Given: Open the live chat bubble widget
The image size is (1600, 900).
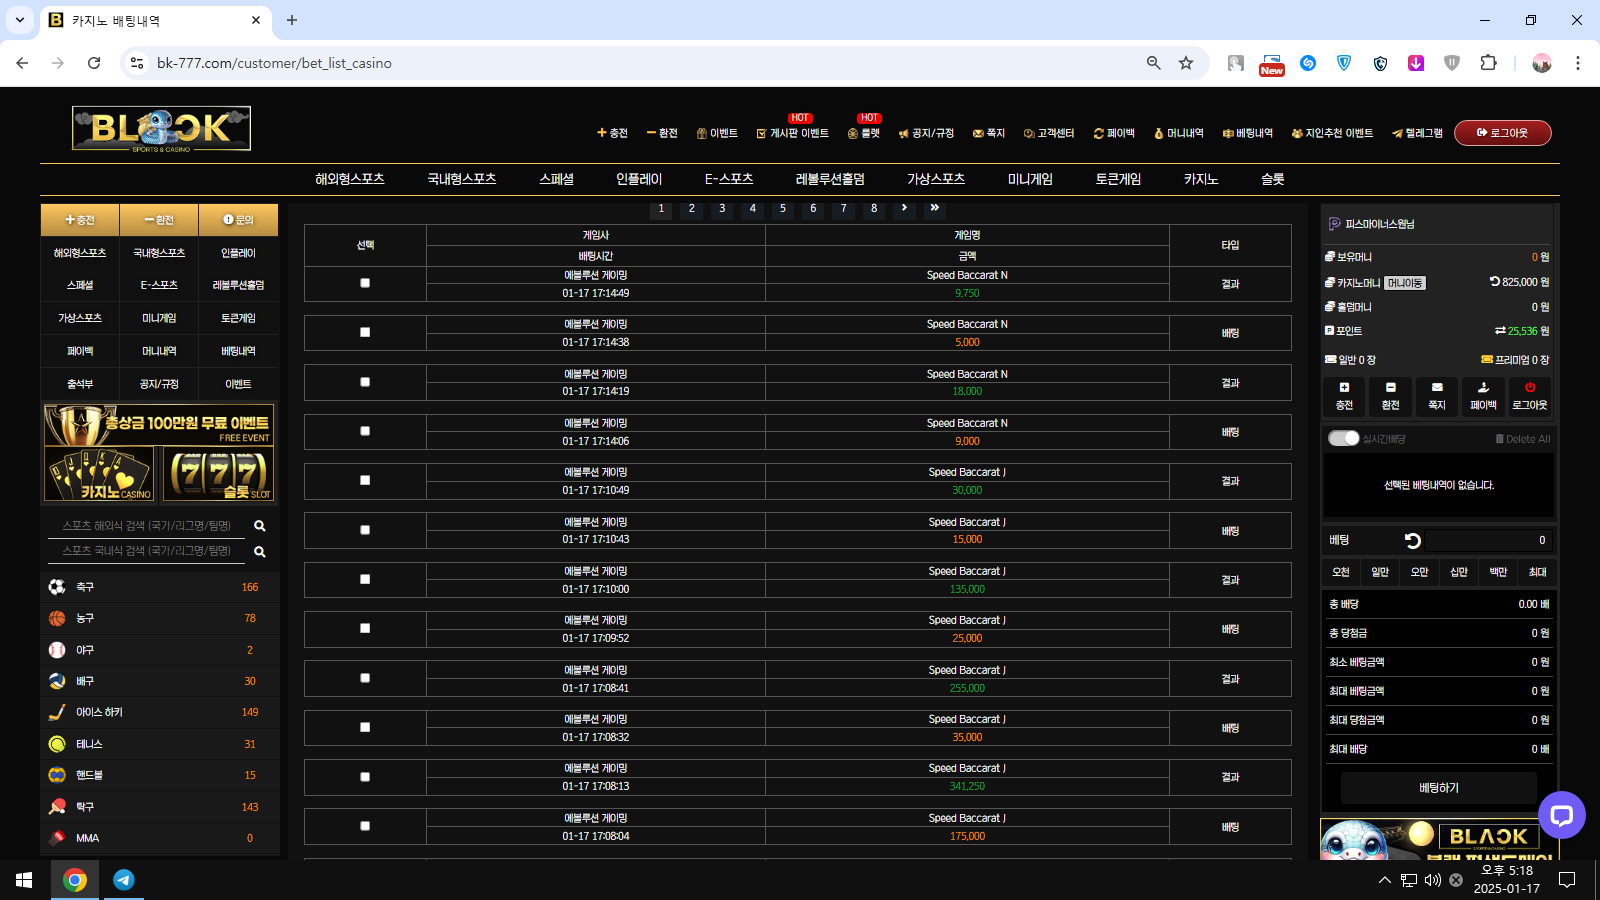Looking at the screenshot, I should (1562, 815).
